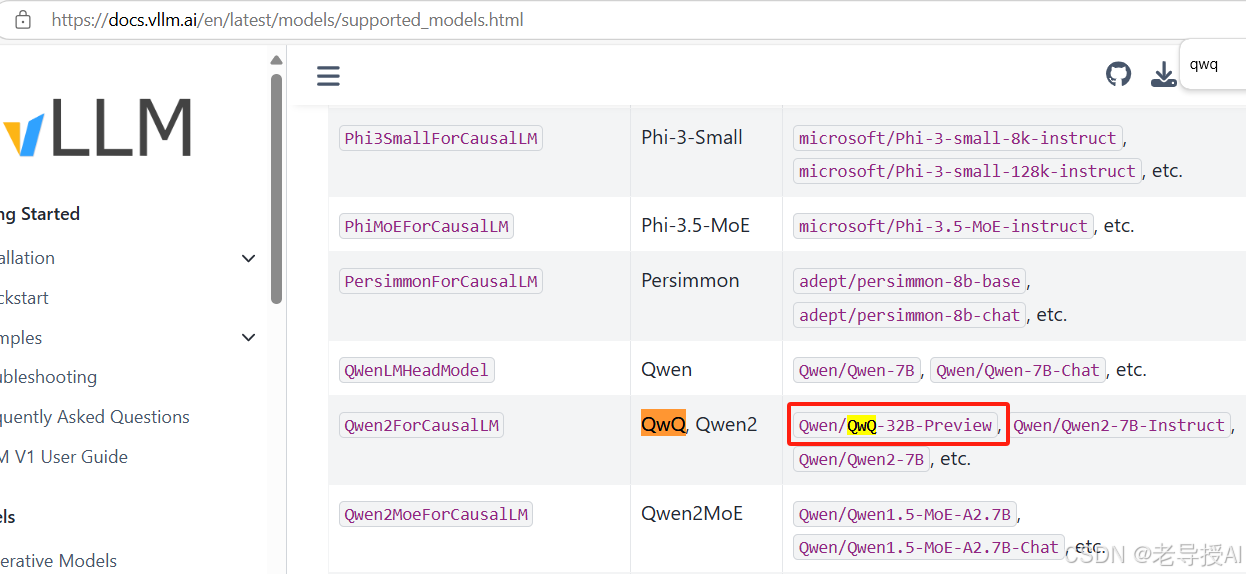
Task: Click the sidebar scroll up arrow
Action: (277, 60)
